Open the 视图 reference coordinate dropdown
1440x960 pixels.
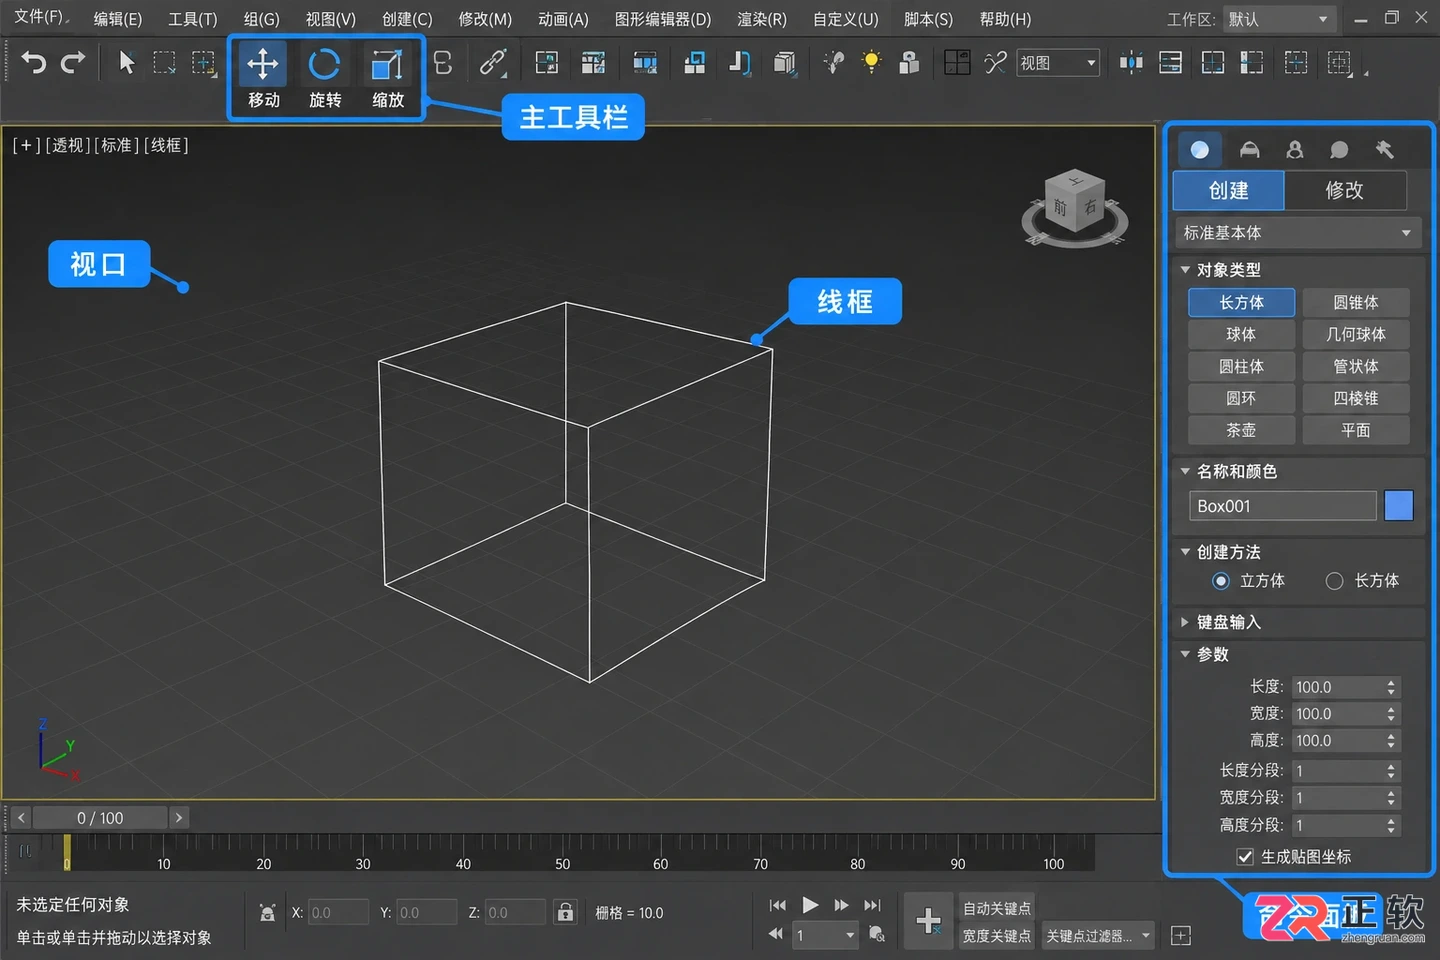click(1058, 63)
